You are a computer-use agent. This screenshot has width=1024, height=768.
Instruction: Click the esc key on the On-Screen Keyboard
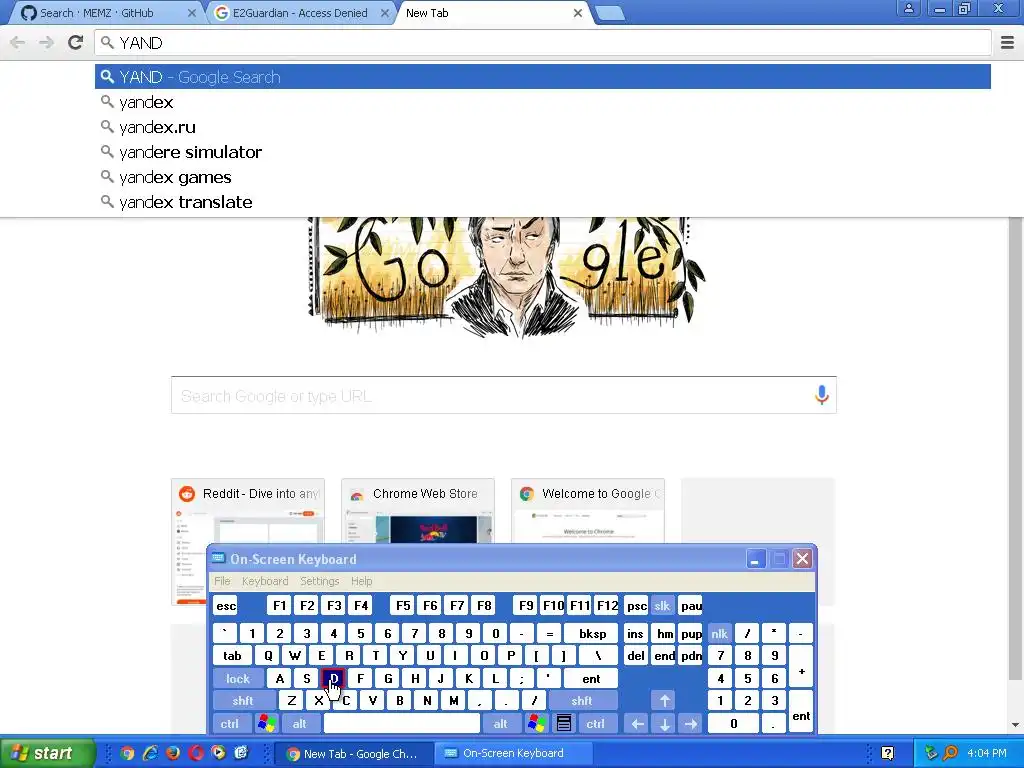(x=226, y=606)
